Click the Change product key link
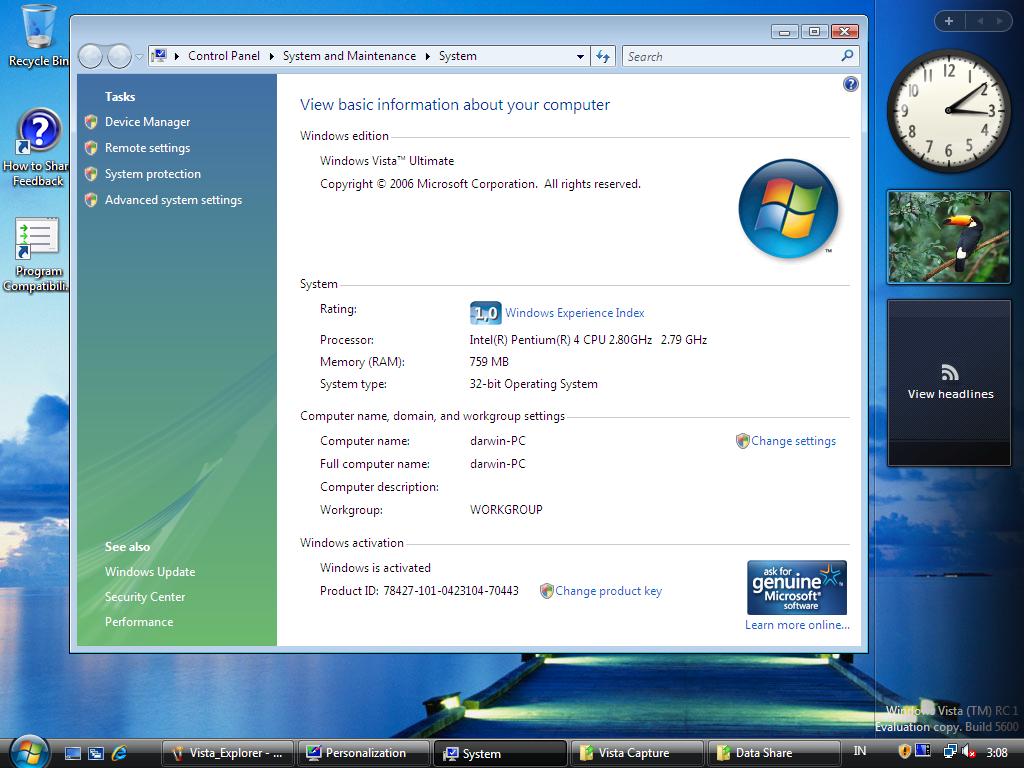The image size is (1024, 768). pos(608,591)
